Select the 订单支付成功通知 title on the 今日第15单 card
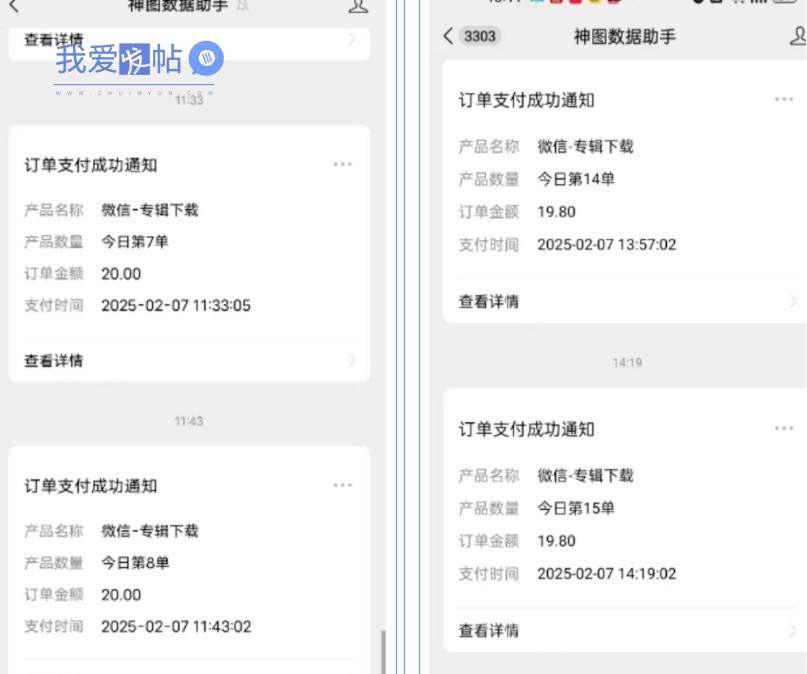 click(x=527, y=429)
